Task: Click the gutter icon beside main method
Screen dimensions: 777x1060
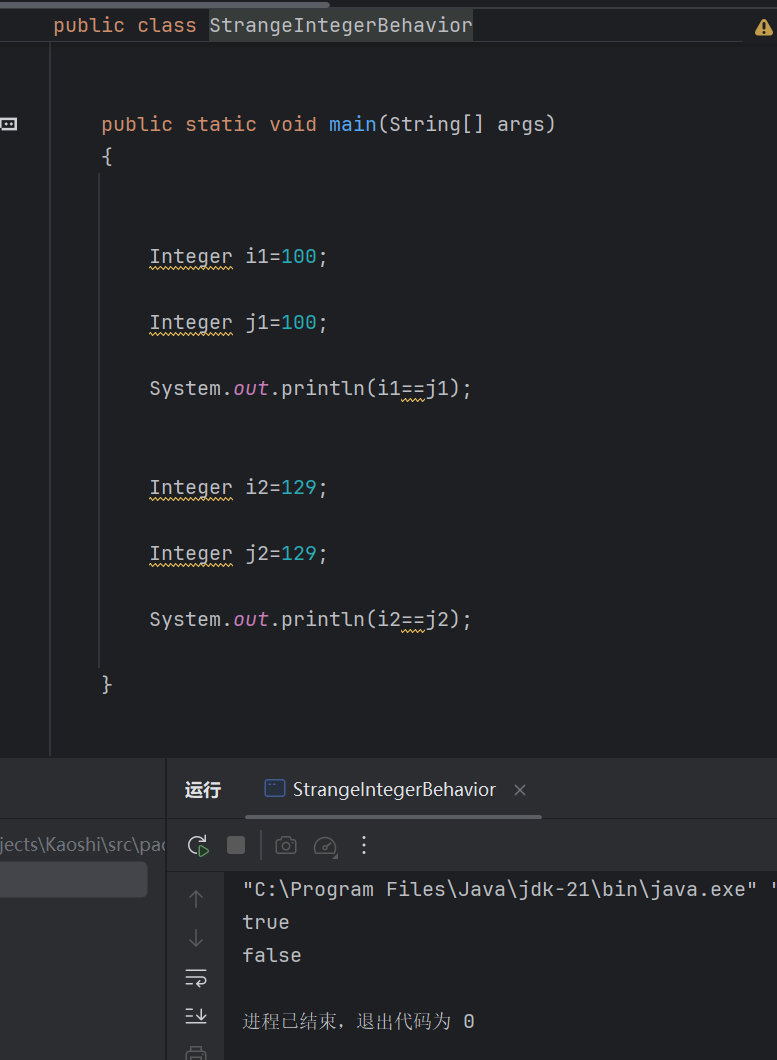Action: click(x=8, y=124)
